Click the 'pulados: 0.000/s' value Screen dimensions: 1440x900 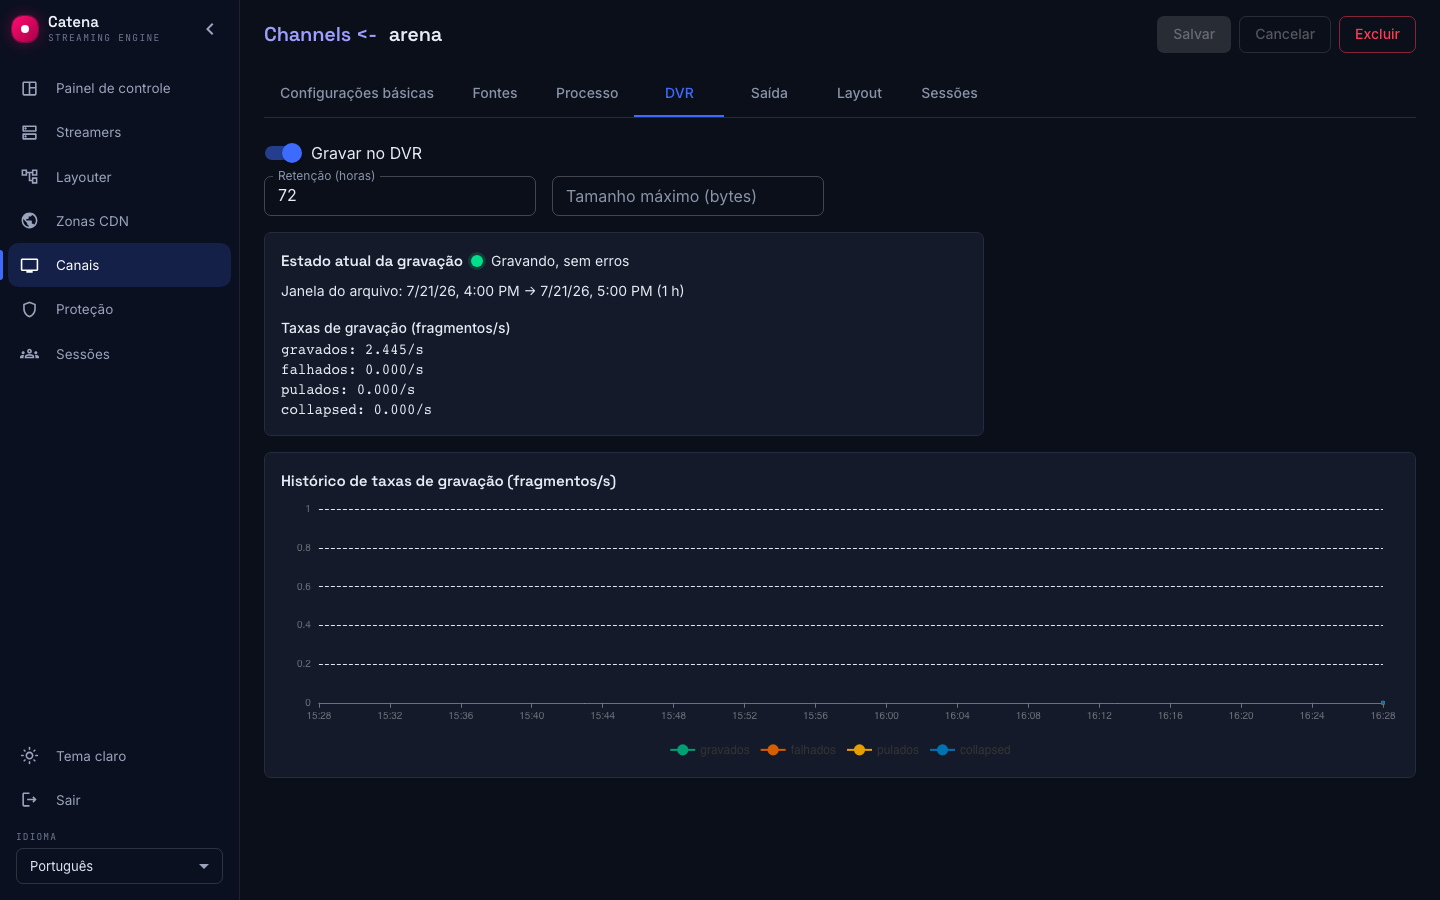(348, 390)
